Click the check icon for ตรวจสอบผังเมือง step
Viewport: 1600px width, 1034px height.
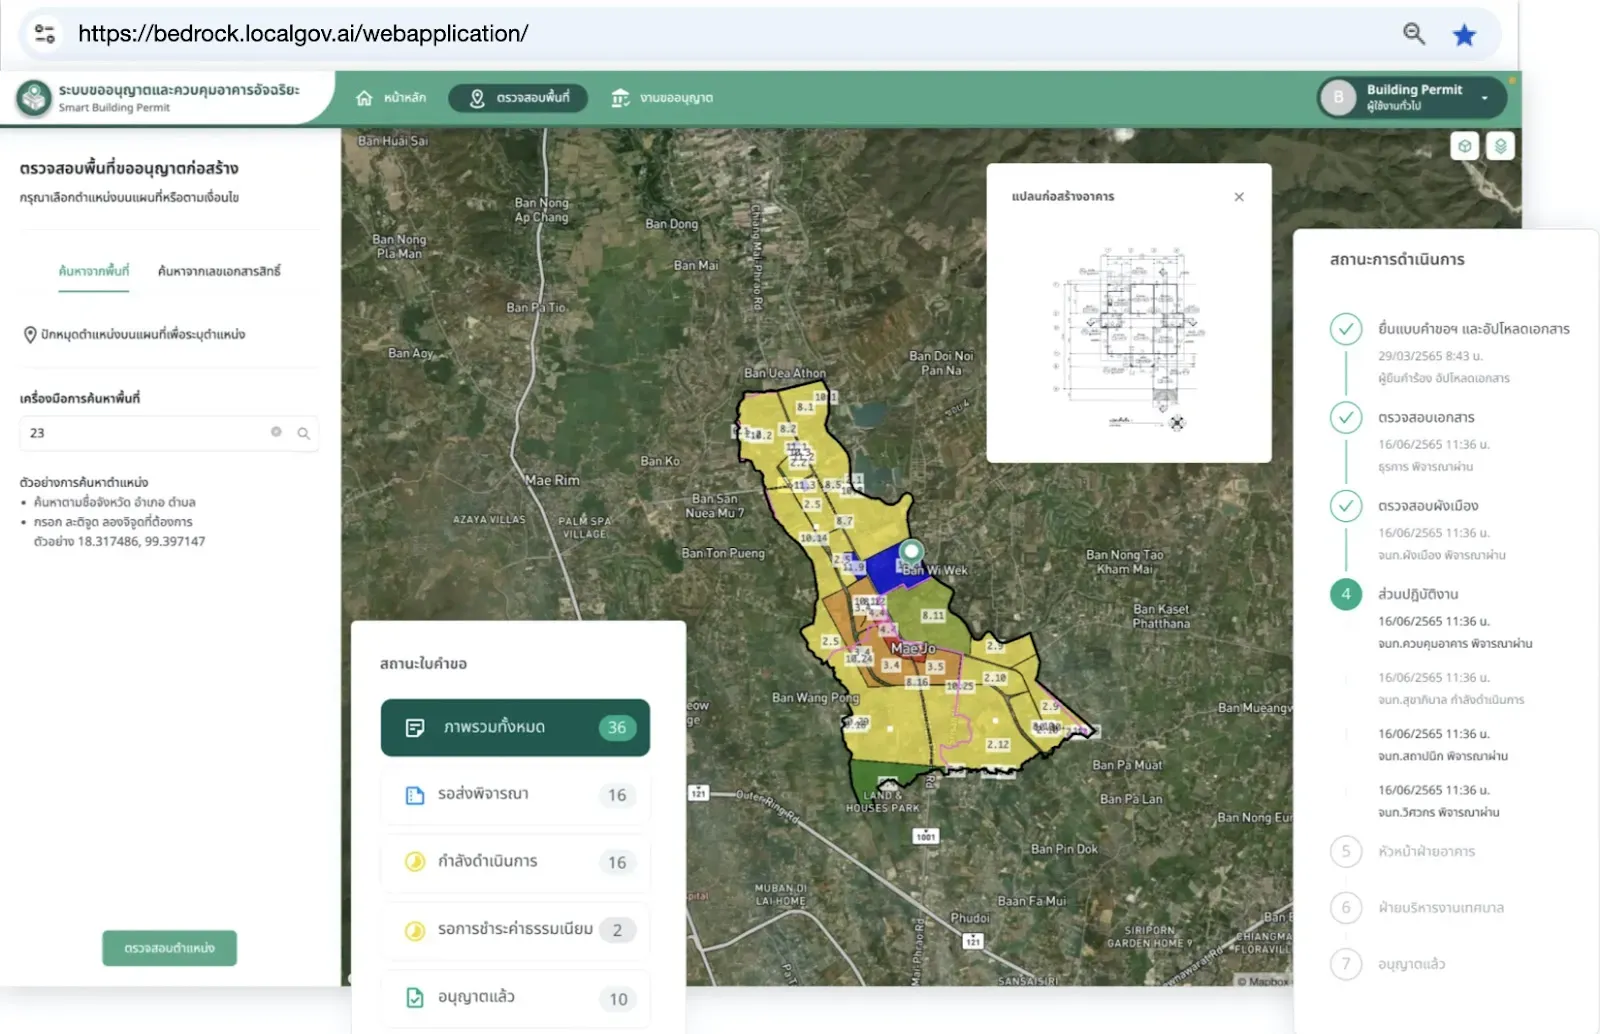point(1346,506)
